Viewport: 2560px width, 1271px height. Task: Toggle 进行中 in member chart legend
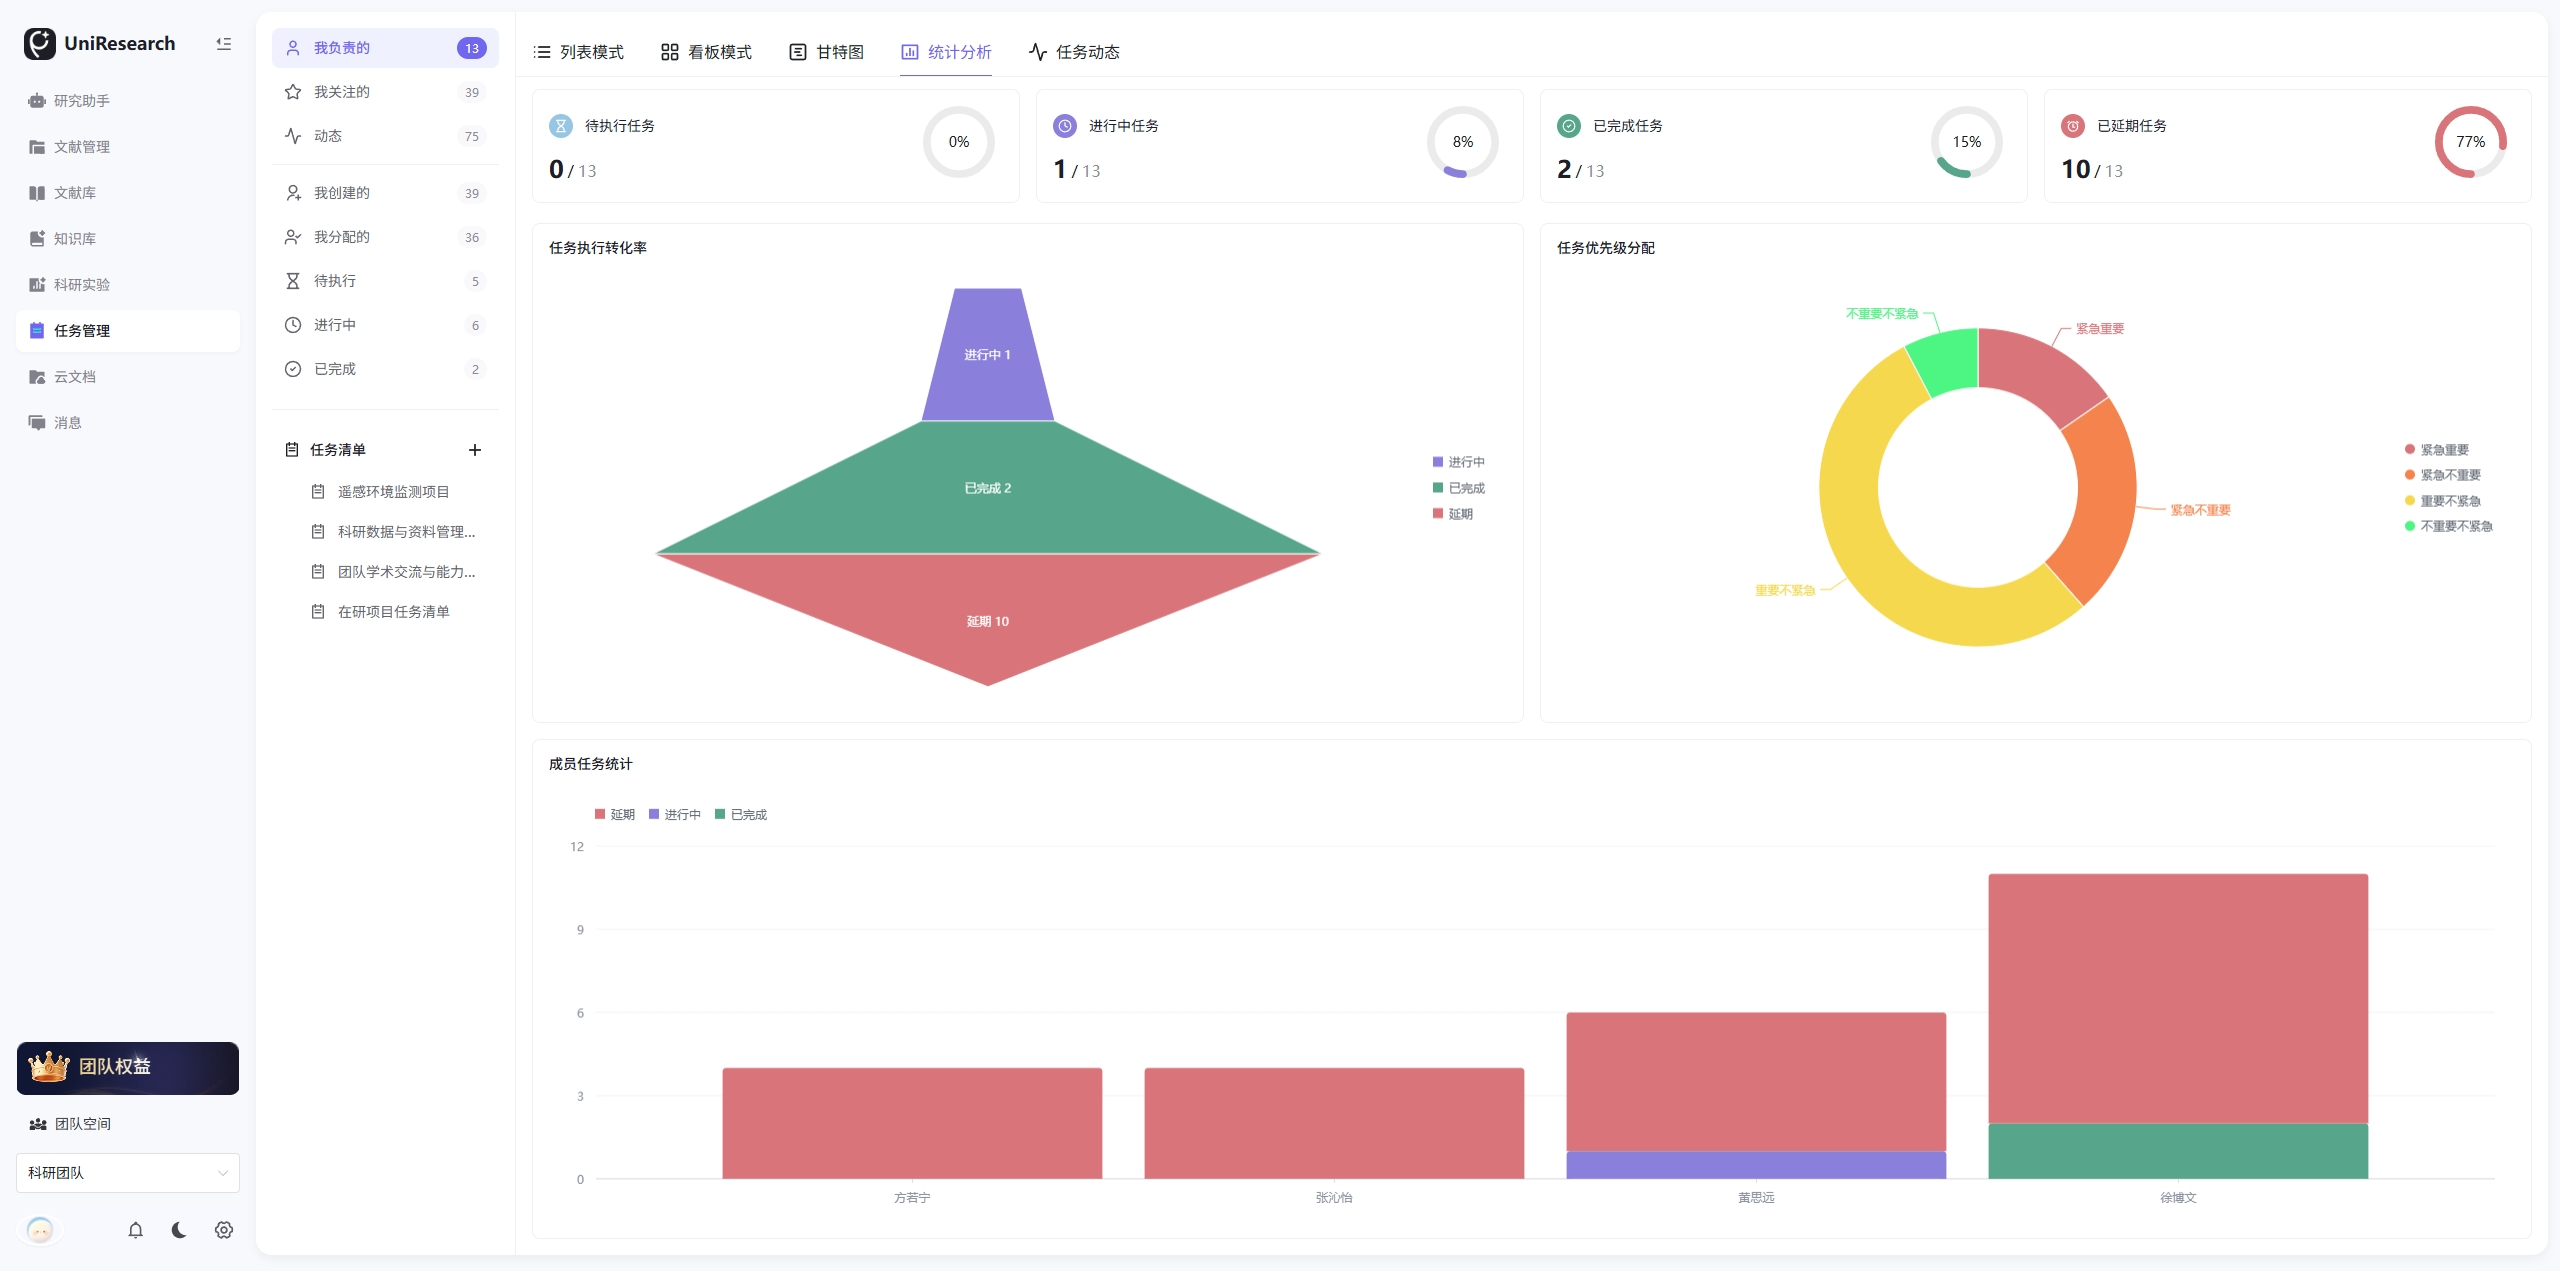point(675,815)
